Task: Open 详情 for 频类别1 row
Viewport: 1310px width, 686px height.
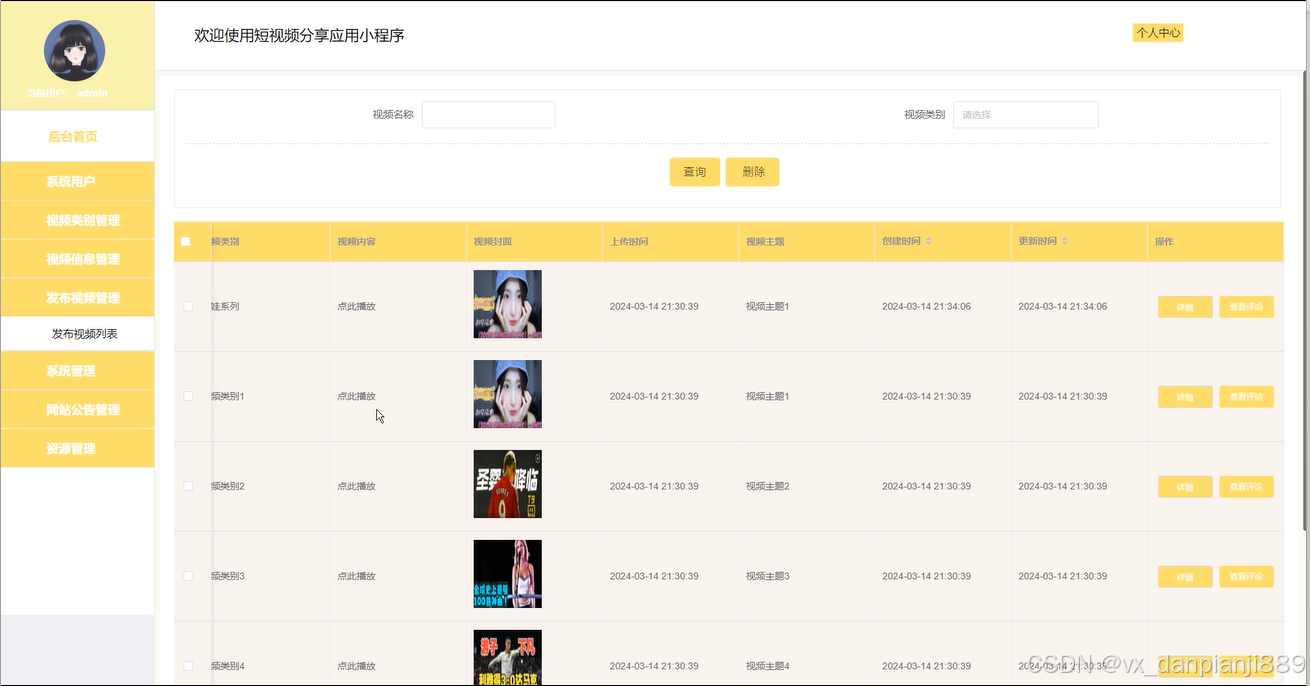Action: pyautogui.click(x=1185, y=397)
